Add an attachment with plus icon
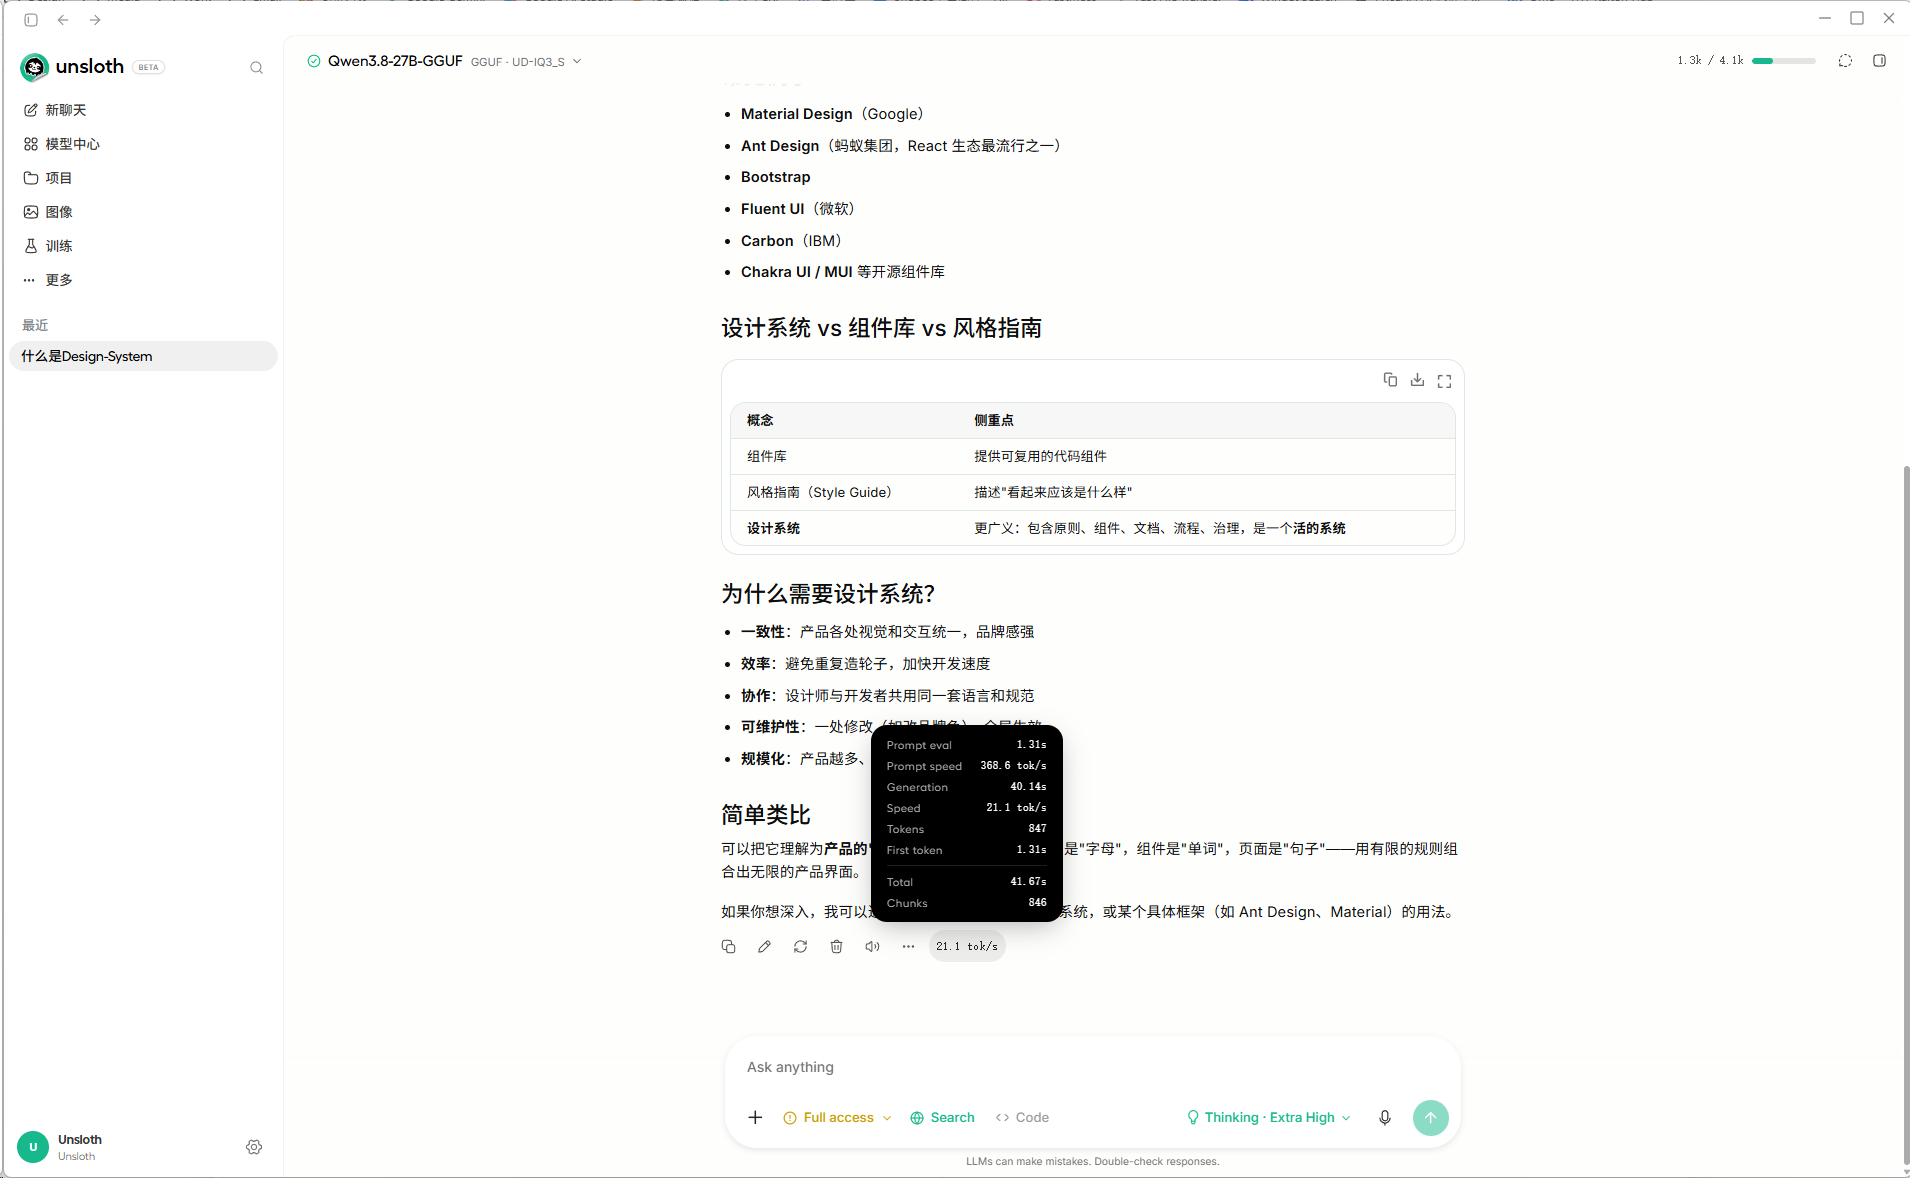1910x1178 pixels. [755, 1117]
